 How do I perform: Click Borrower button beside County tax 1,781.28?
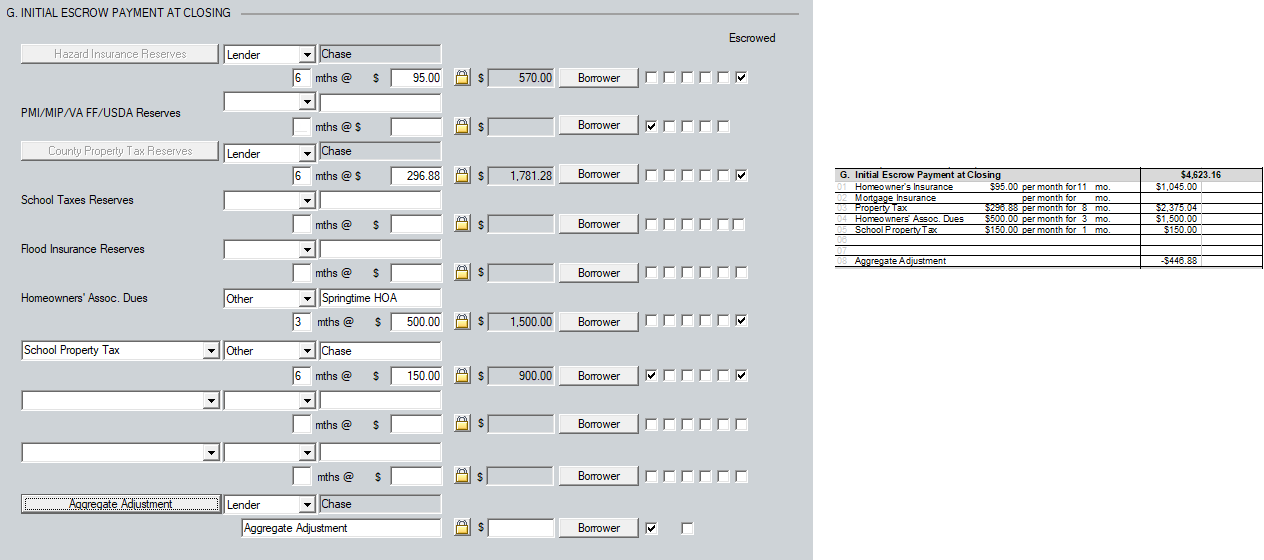tap(598, 174)
